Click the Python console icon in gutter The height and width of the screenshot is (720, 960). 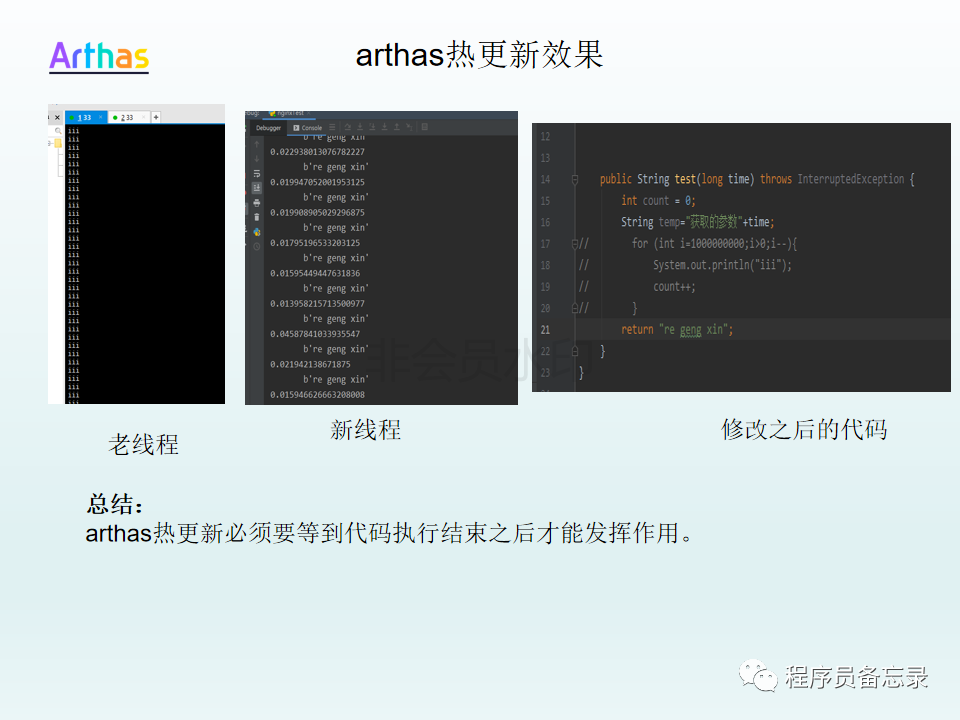click(x=257, y=232)
